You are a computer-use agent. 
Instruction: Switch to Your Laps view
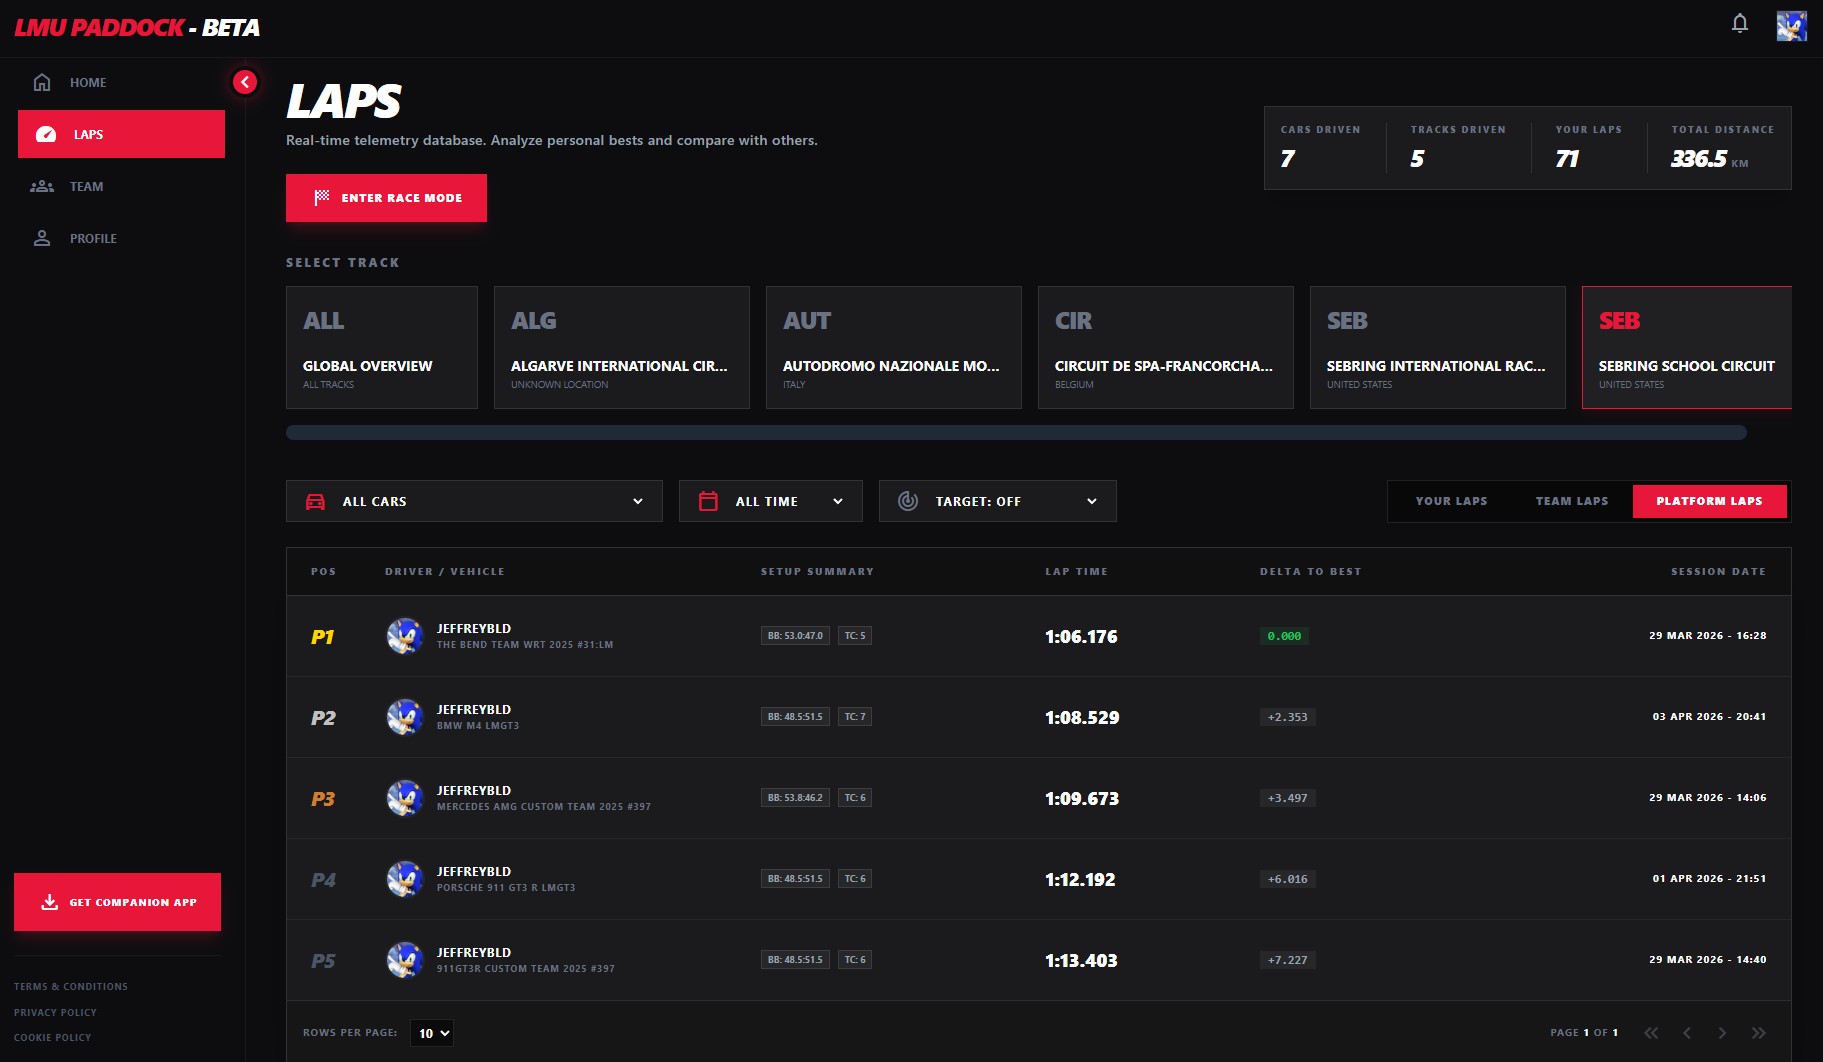pyautogui.click(x=1451, y=501)
